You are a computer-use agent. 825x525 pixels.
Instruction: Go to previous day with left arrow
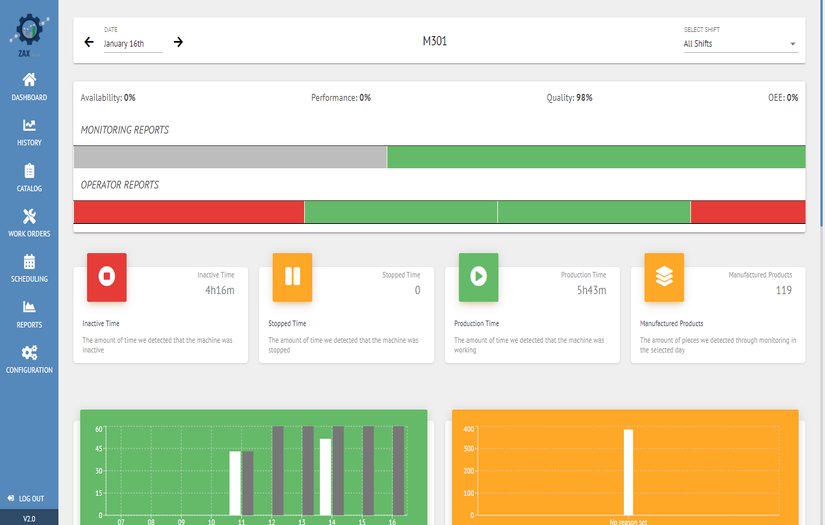[89, 42]
